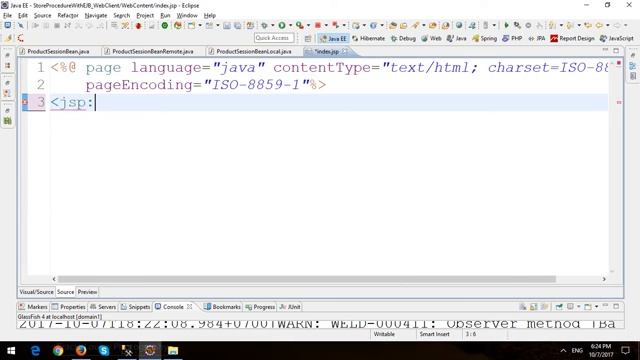
Task: Open the Spring perspective
Action: (484, 38)
